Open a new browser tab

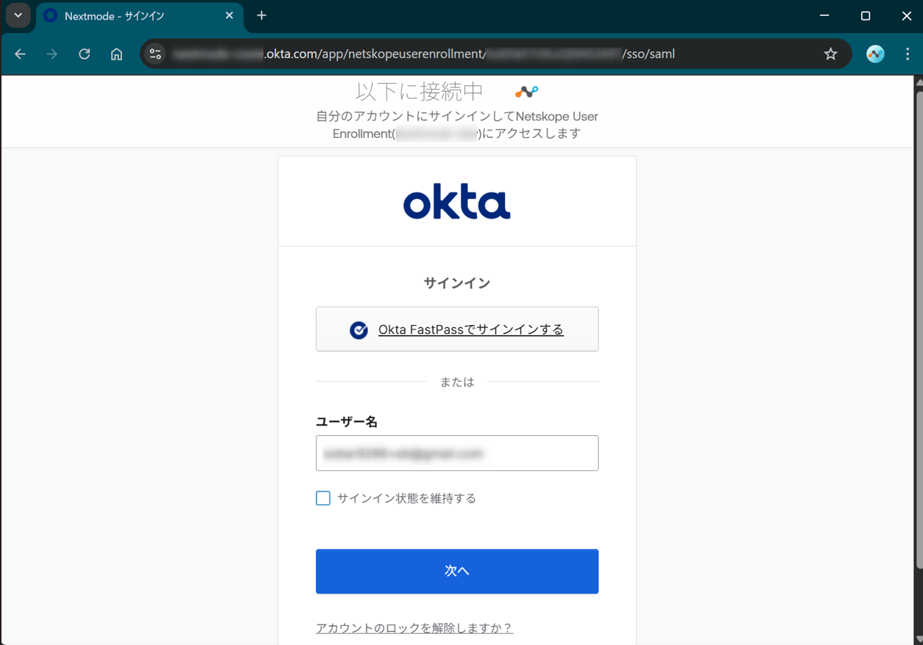(x=261, y=16)
